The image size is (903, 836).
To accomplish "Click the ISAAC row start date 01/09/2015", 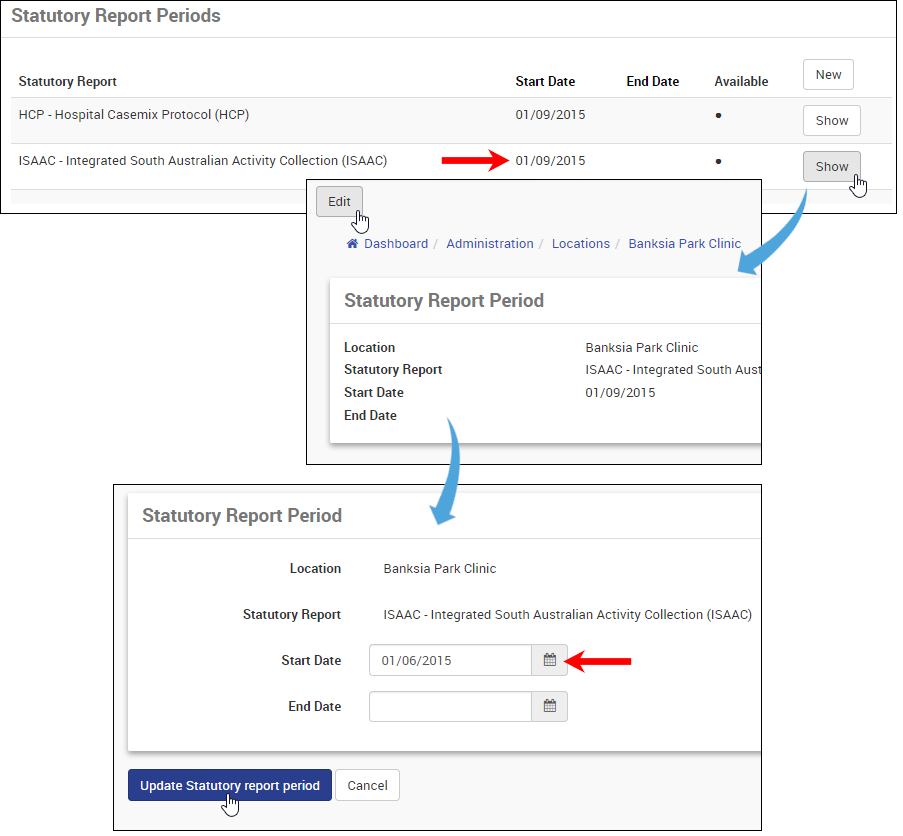I will pyautogui.click(x=550, y=161).
